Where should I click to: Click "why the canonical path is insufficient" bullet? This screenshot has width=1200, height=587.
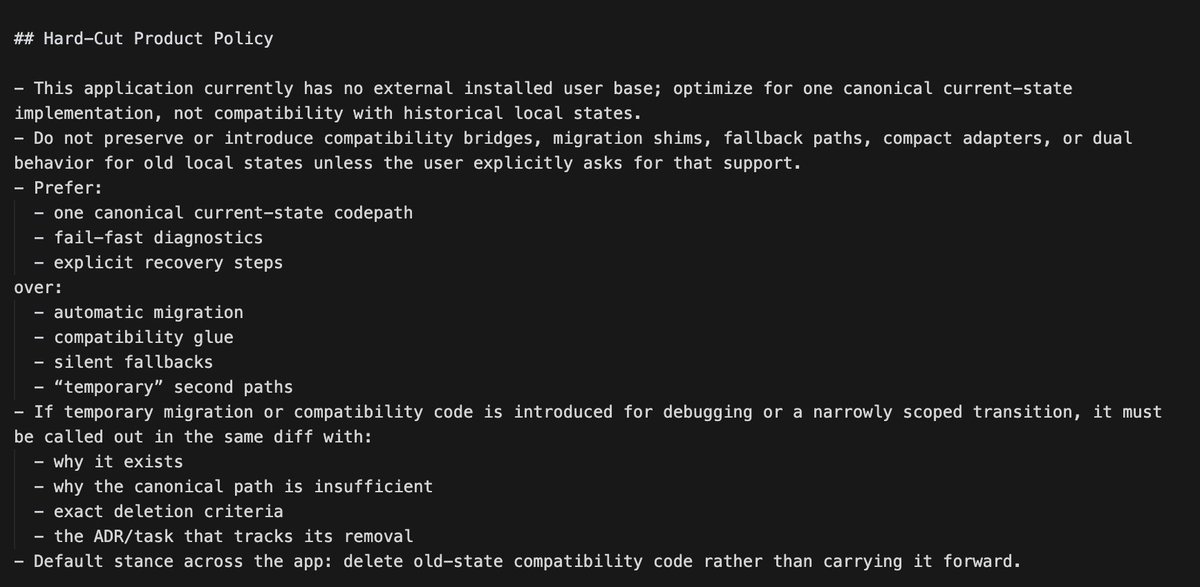tap(243, 487)
